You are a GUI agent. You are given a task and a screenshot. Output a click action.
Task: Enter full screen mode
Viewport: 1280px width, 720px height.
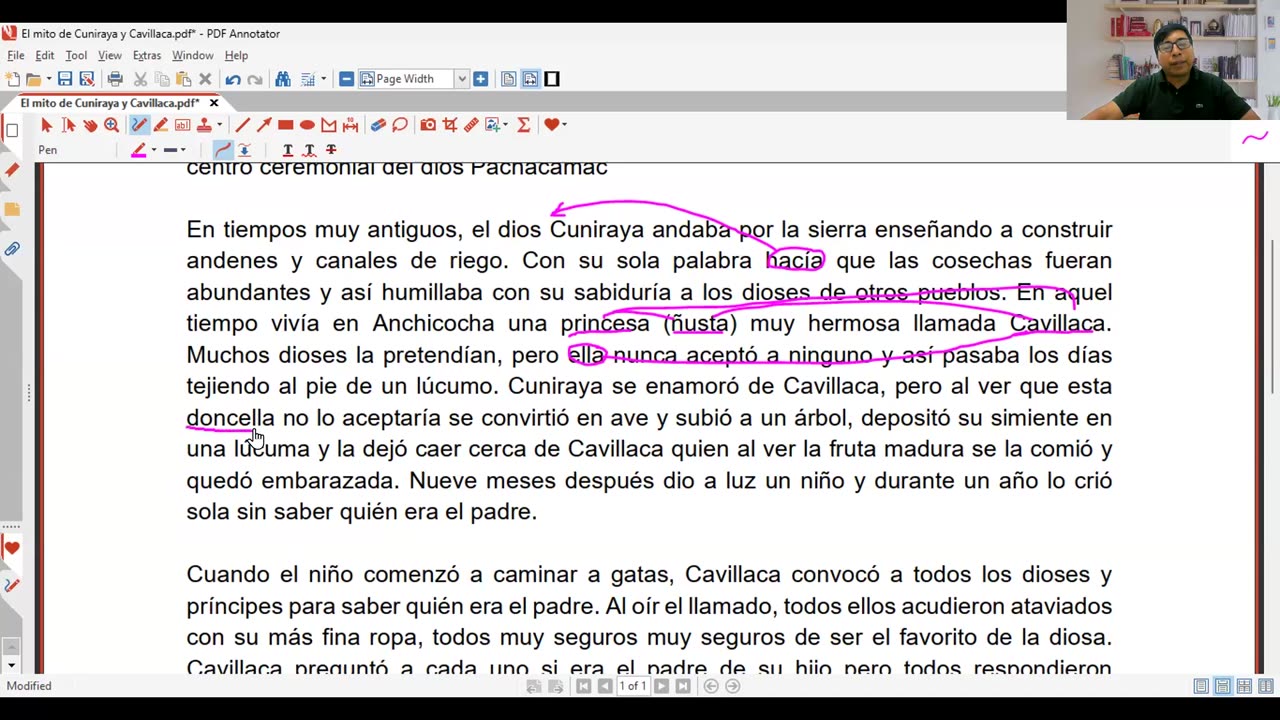pyautogui.click(x=552, y=79)
